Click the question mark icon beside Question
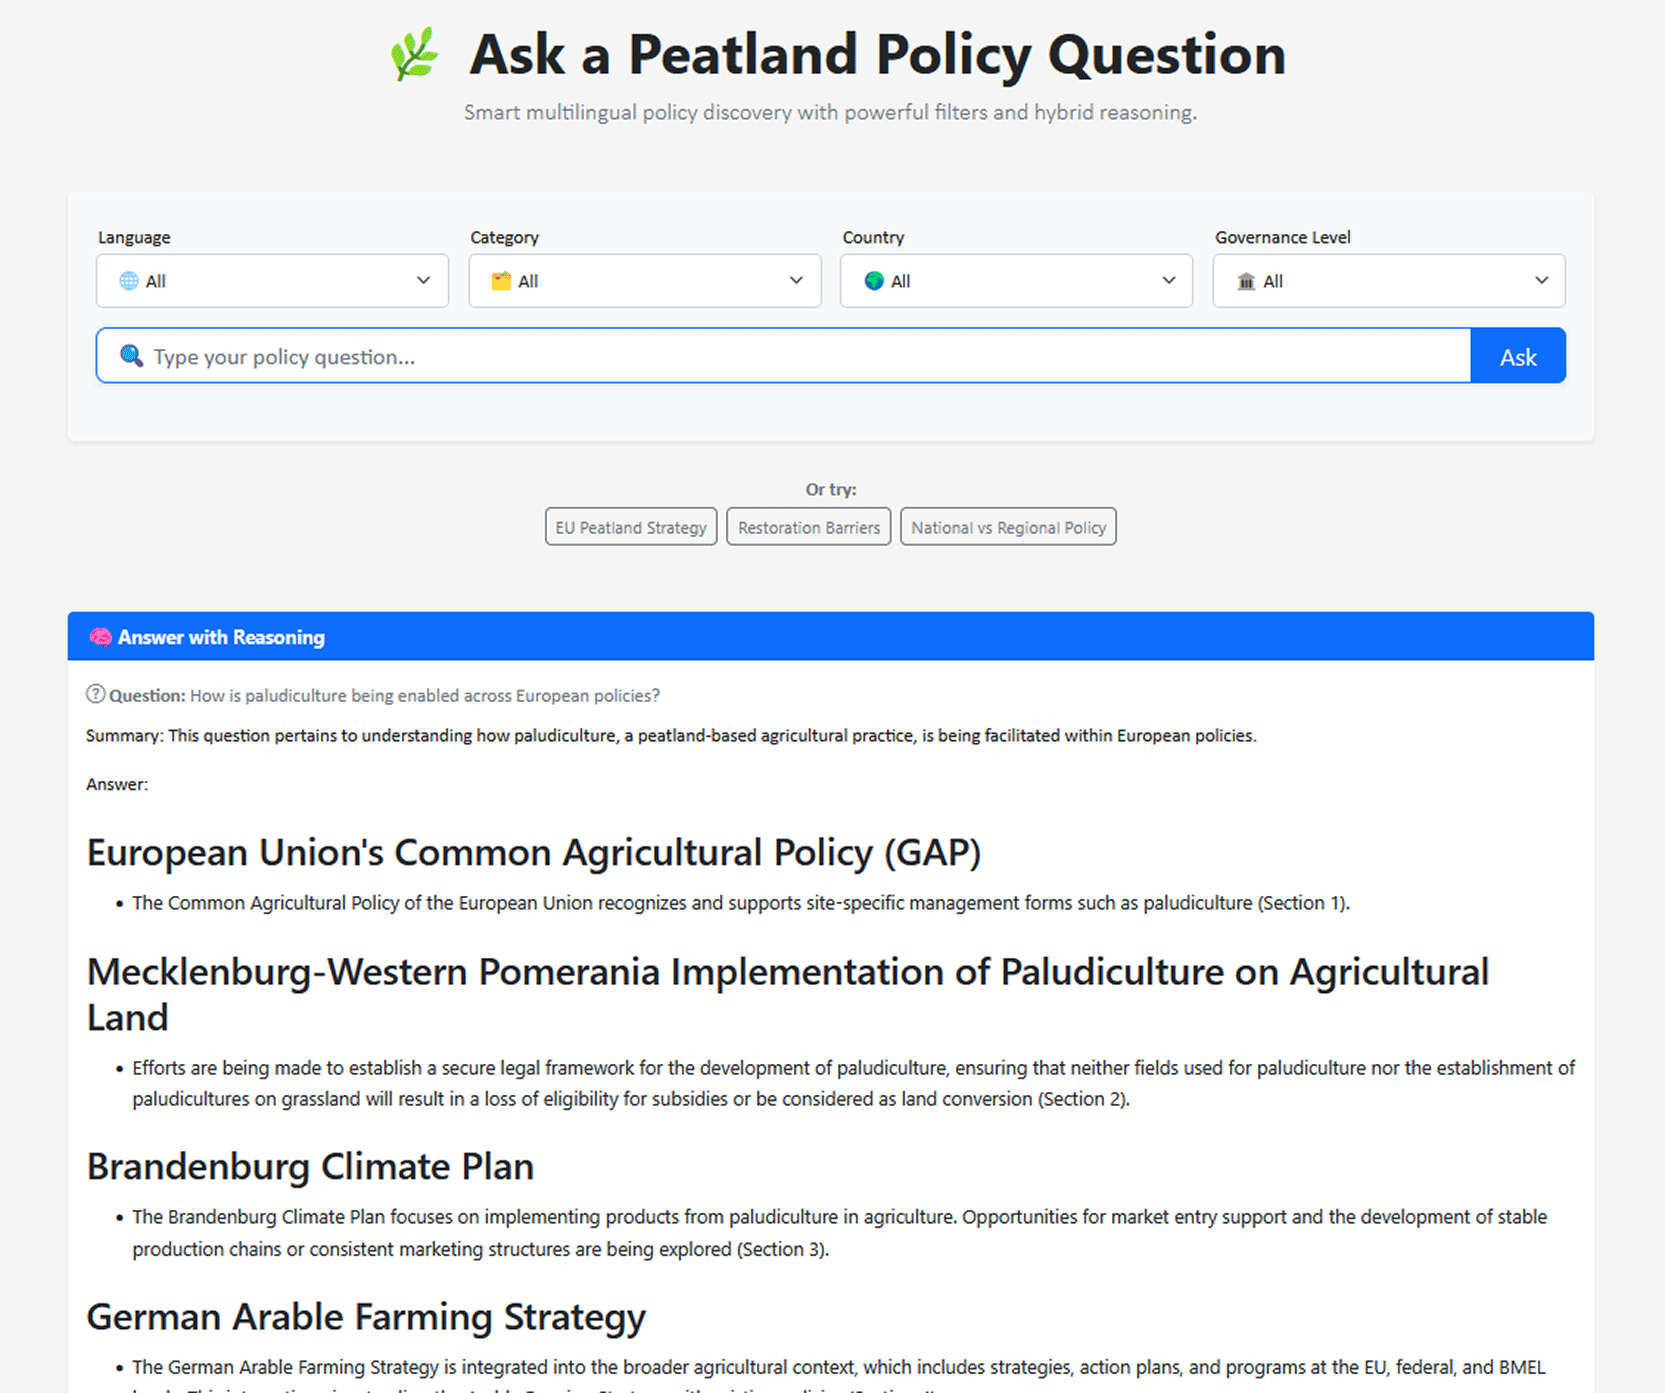The height and width of the screenshot is (1393, 1665). (95, 694)
